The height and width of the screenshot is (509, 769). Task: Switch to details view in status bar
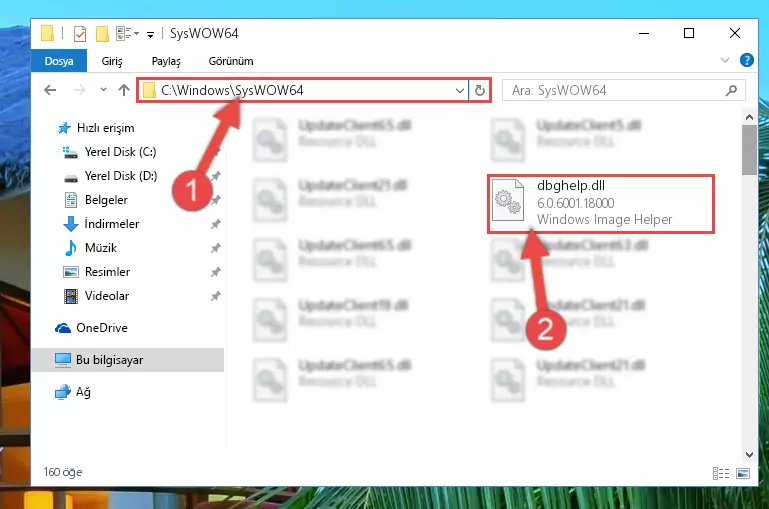(x=720, y=473)
